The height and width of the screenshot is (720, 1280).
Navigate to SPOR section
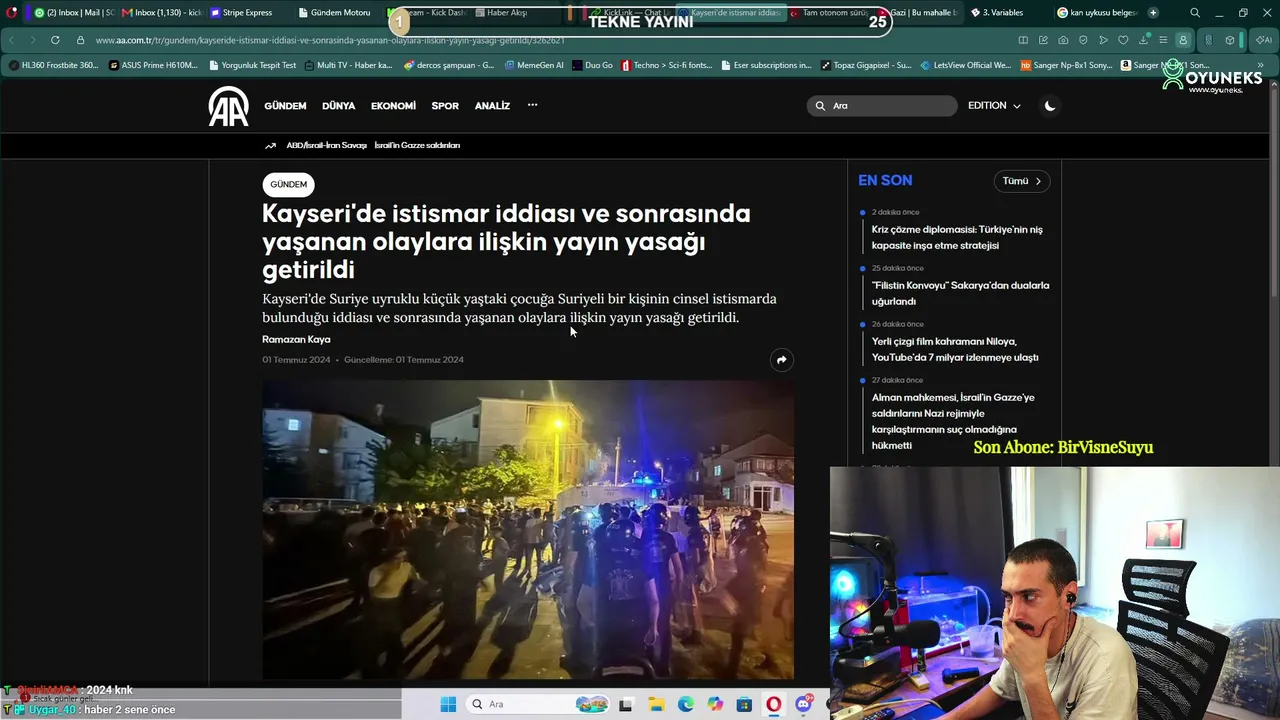(445, 106)
